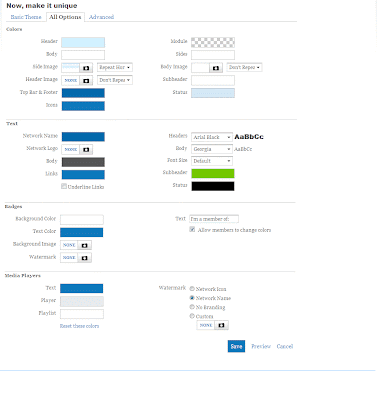The width and height of the screenshot is (377, 400).
Task: Select the Network Name watermark option
Action: click(192, 298)
